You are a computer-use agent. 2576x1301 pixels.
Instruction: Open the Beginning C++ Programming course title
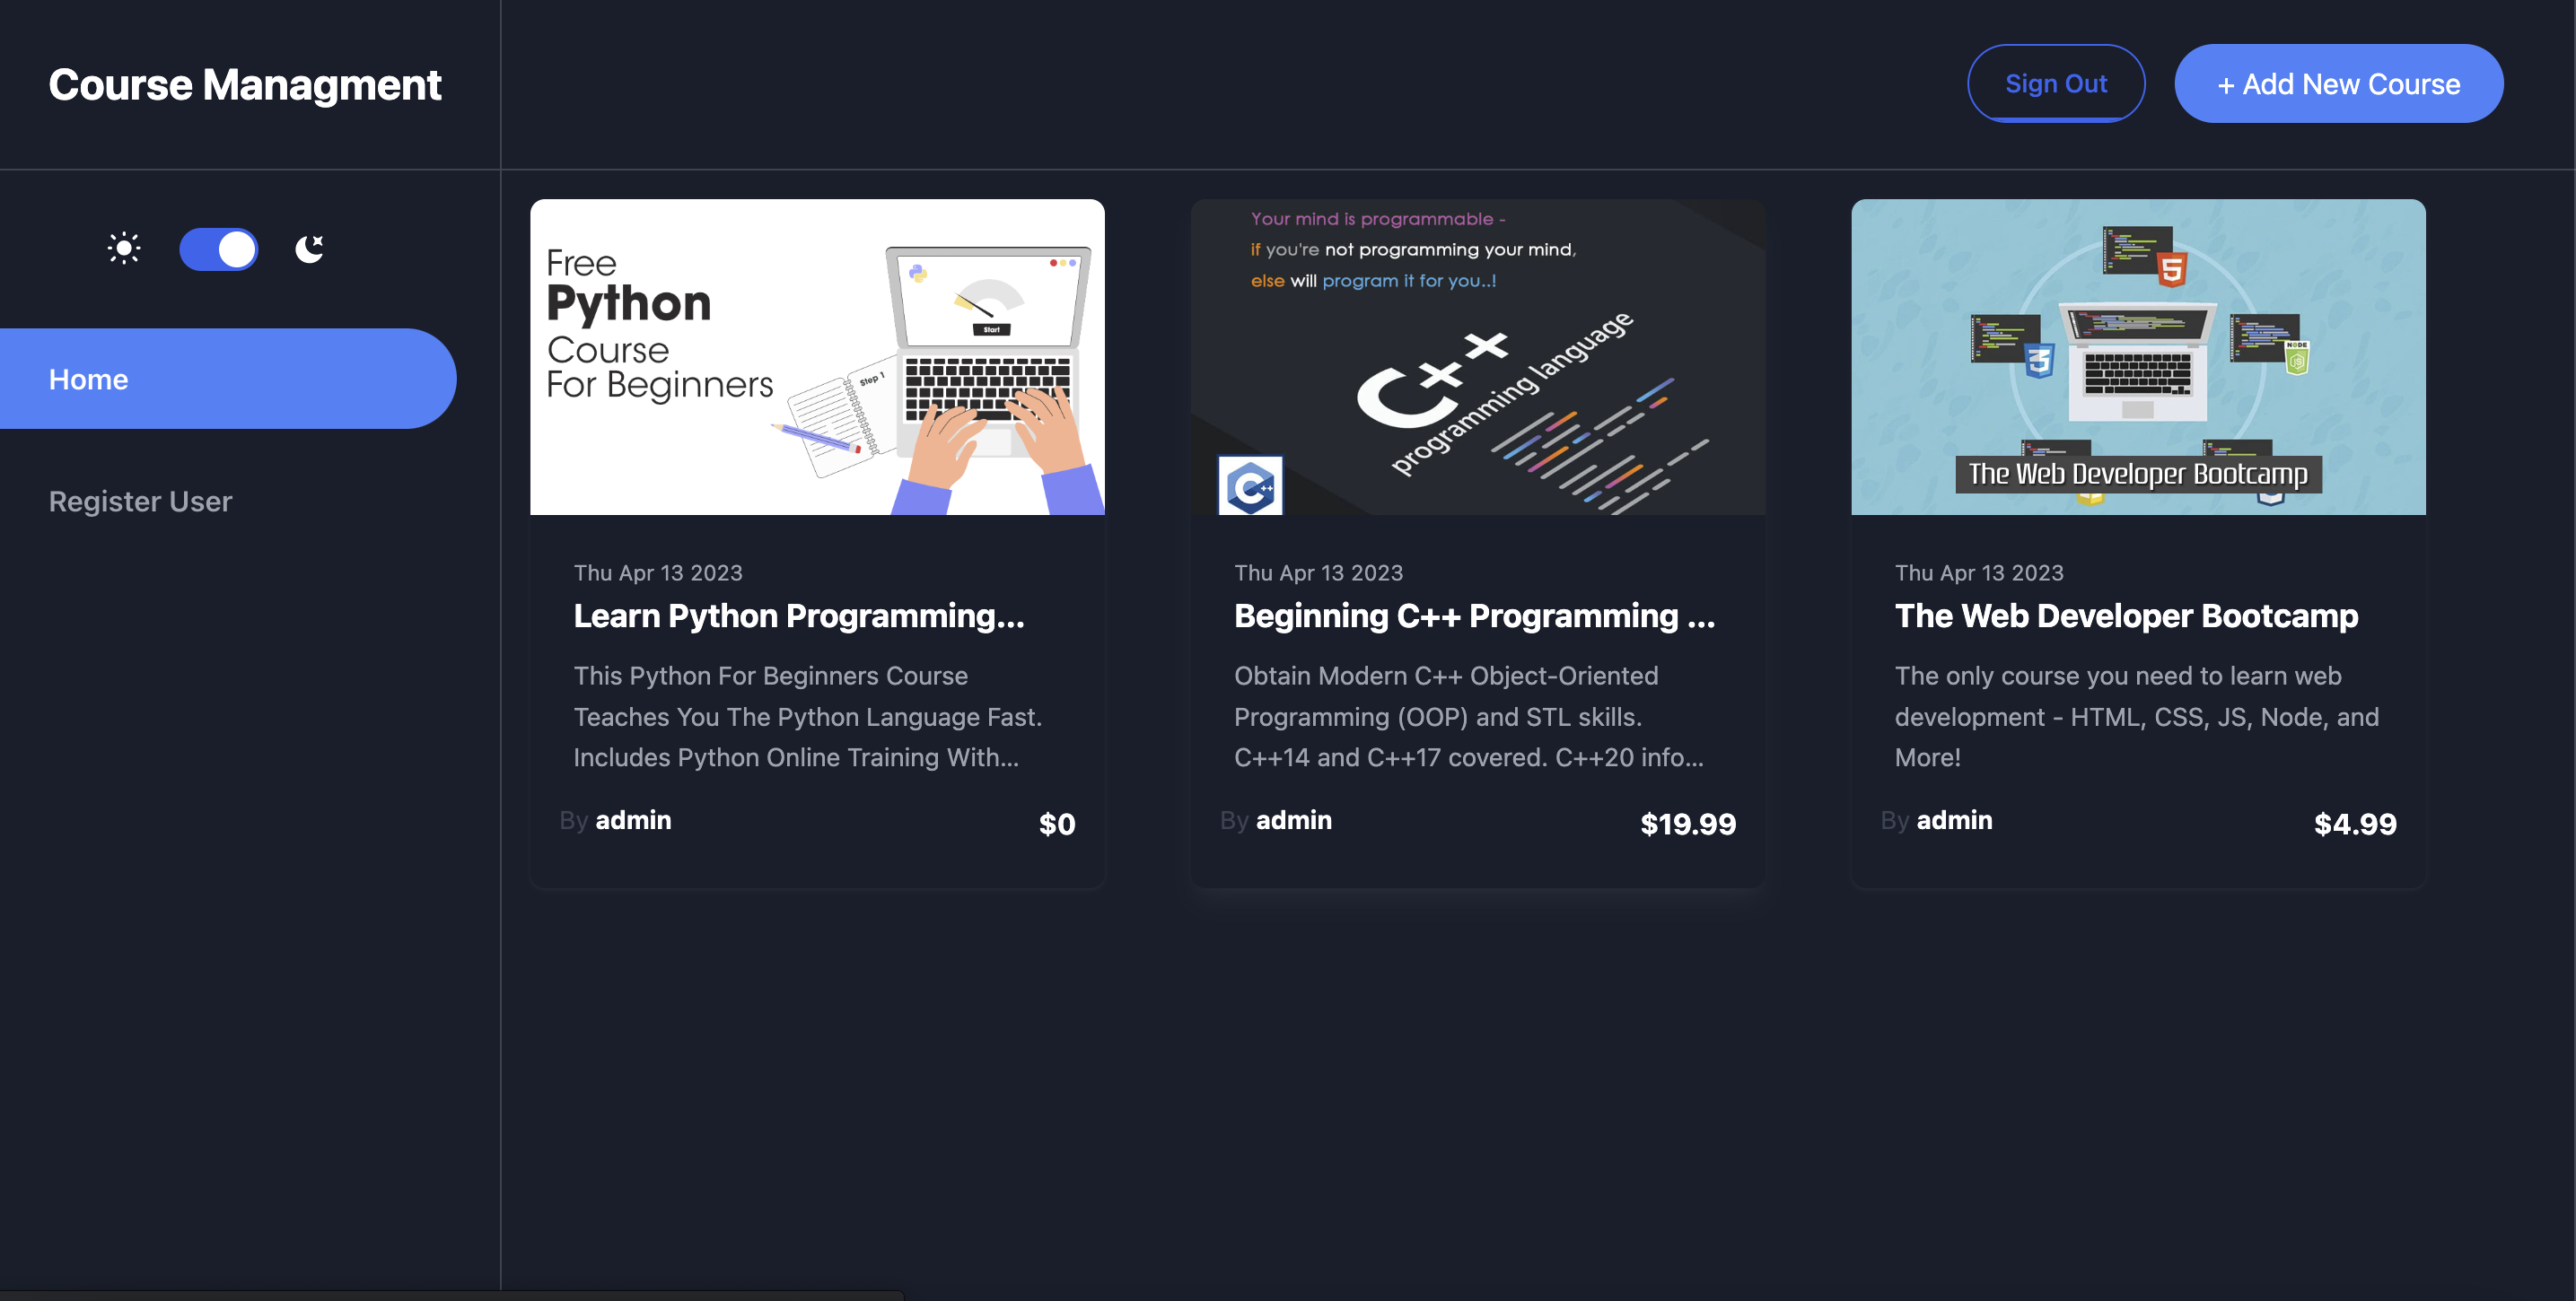[x=1475, y=616]
